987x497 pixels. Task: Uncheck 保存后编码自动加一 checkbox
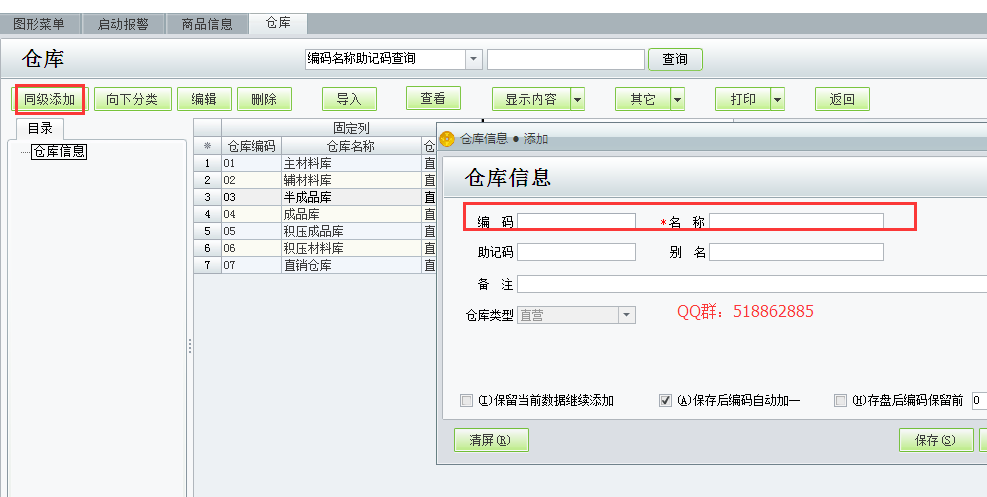pyautogui.click(x=665, y=401)
